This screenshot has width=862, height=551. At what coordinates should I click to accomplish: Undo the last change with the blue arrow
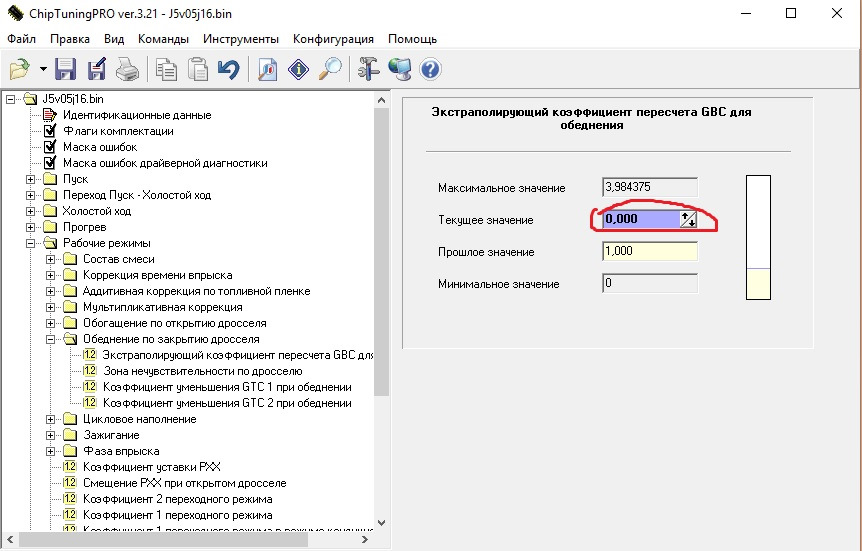[x=229, y=69]
